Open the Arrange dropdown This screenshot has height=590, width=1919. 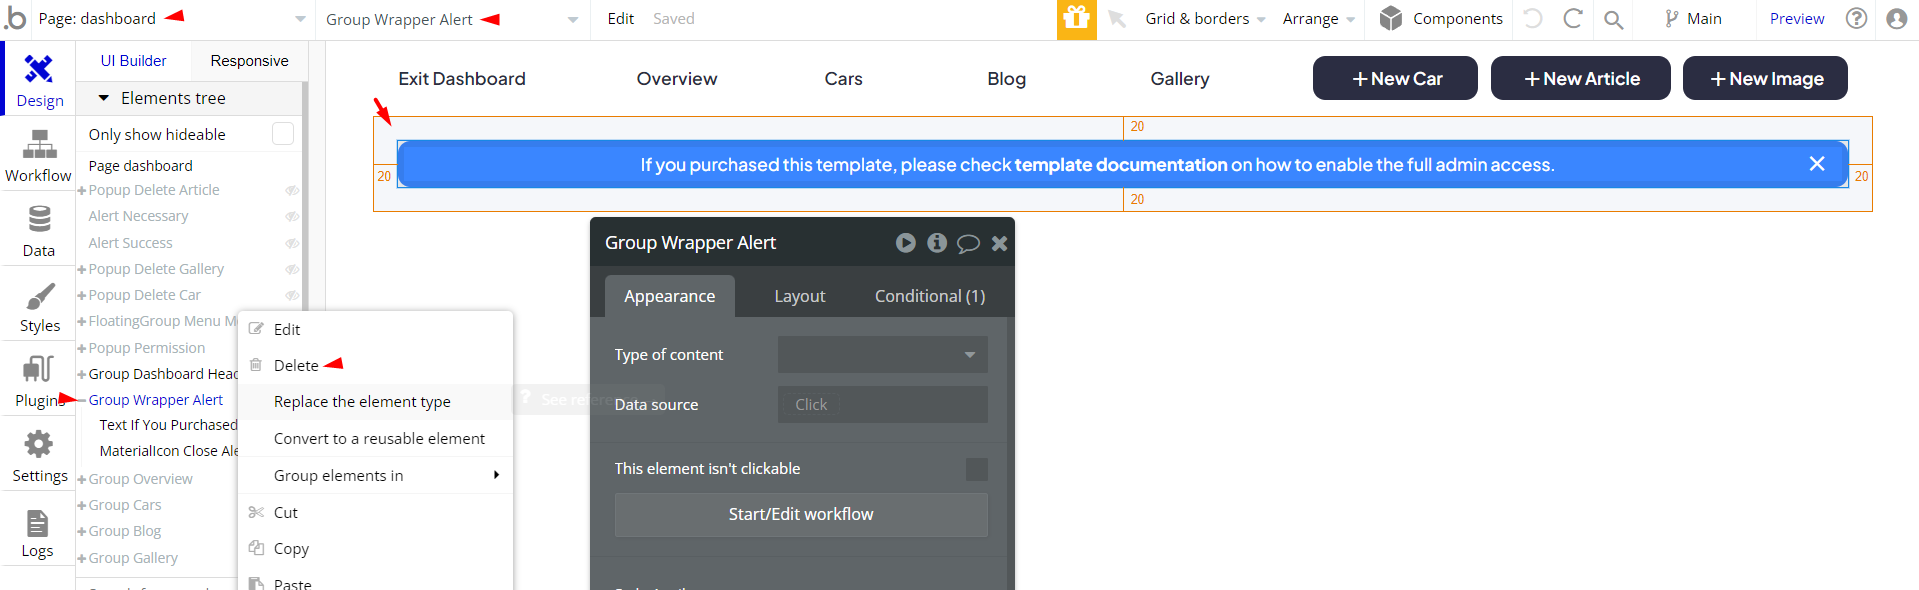pyautogui.click(x=1318, y=19)
